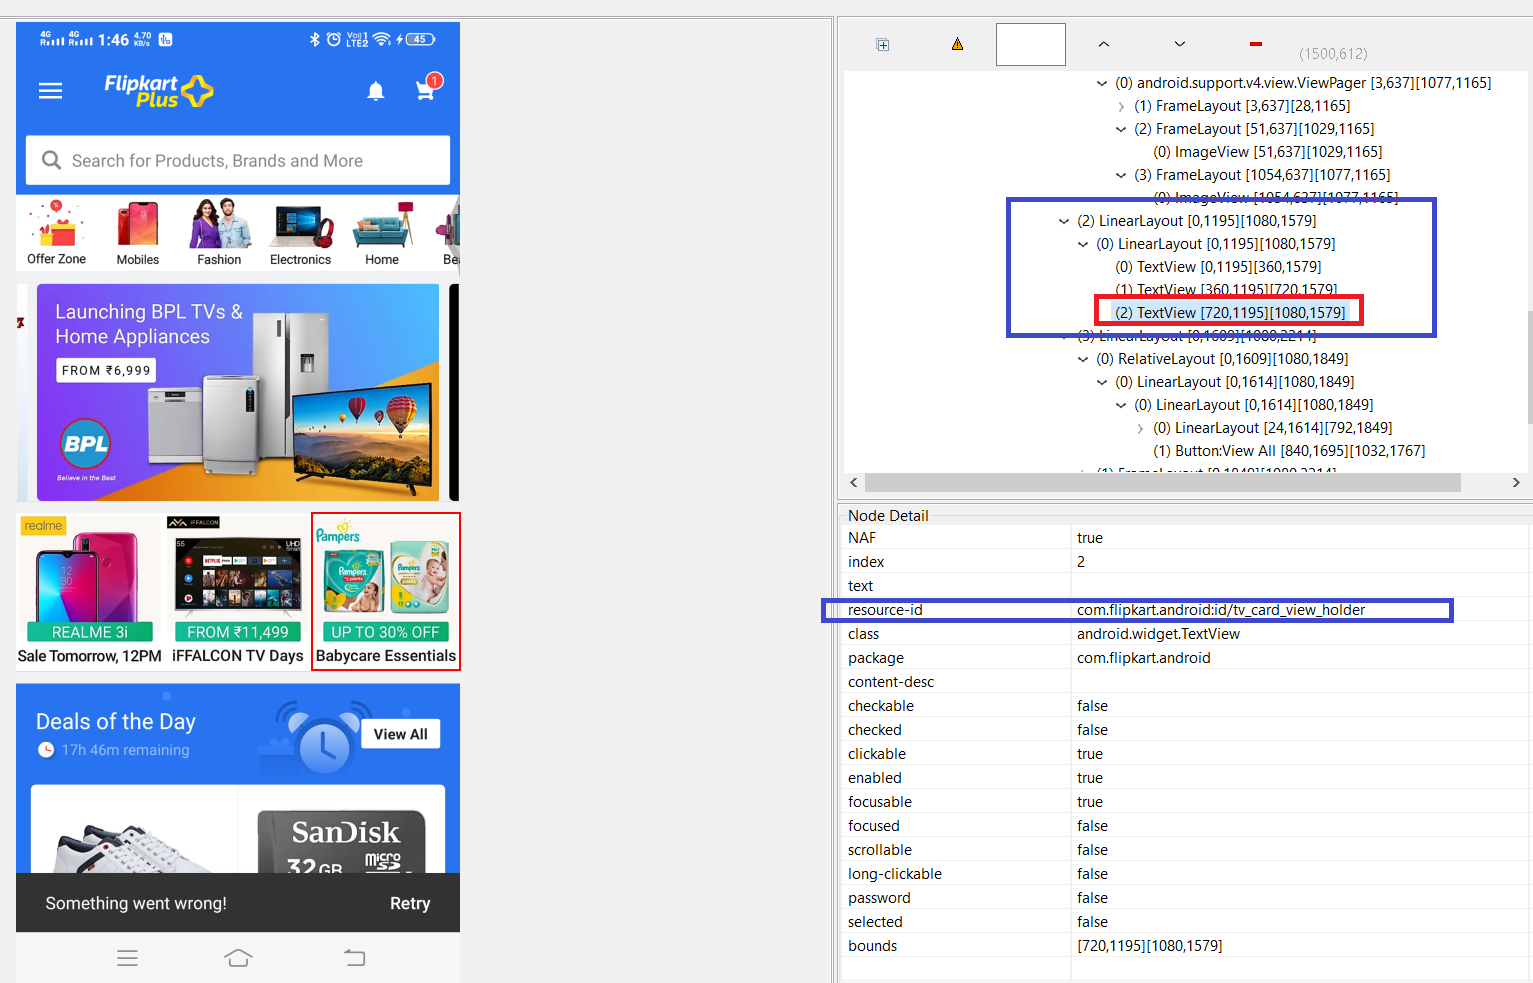
Task: Tap Android back navigation icon
Action: point(354,958)
